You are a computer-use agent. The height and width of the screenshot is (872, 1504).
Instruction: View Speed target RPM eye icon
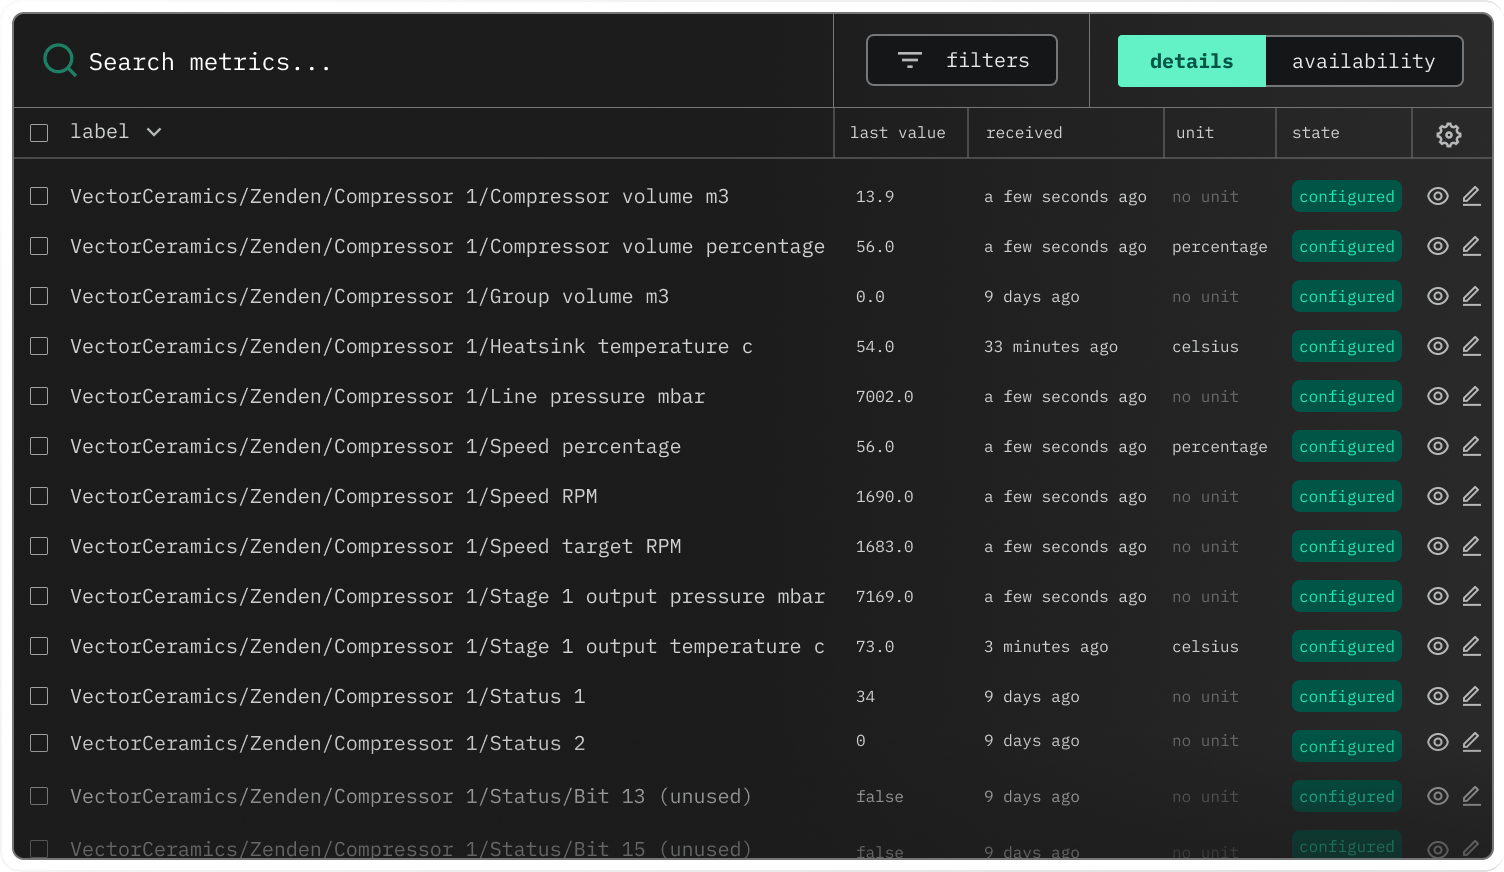click(x=1438, y=546)
